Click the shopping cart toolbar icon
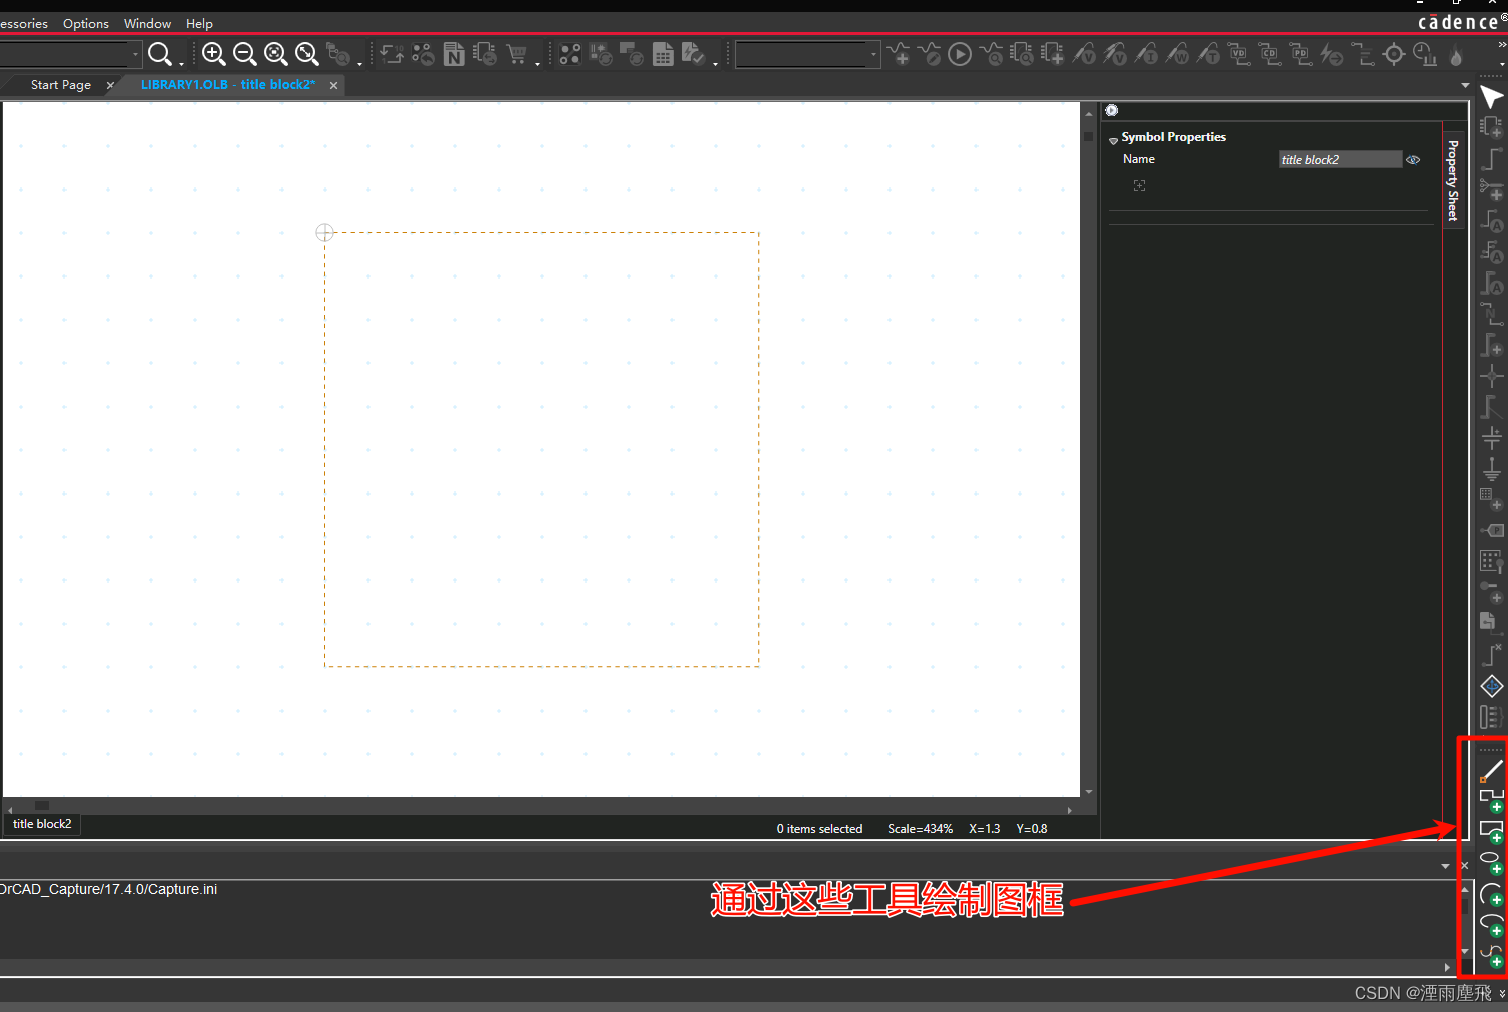The image size is (1508, 1012). [x=517, y=54]
